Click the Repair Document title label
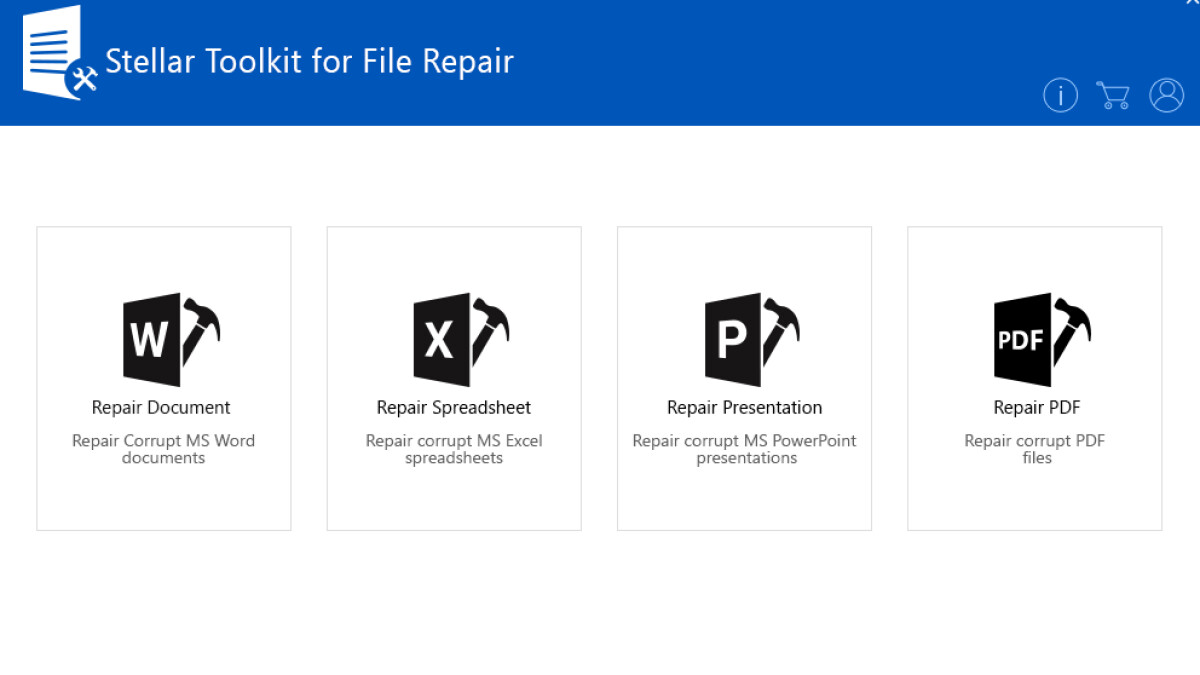Image resolution: width=1200 pixels, height=675 pixels. (163, 407)
